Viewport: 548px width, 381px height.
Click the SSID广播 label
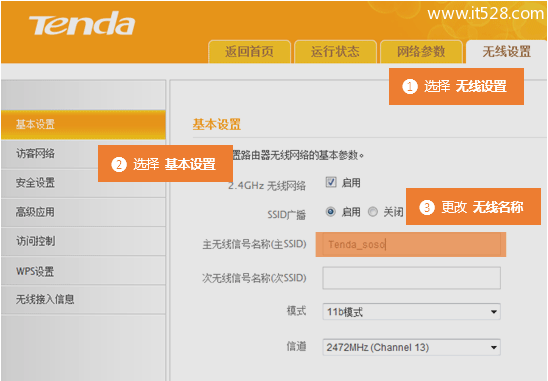tap(287, 215)
